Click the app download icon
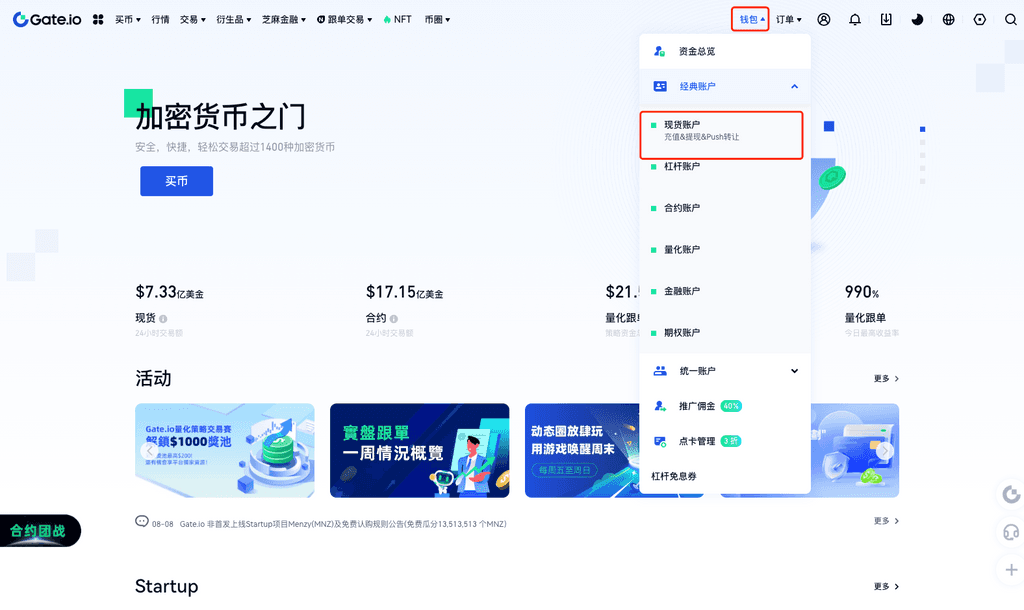Viewport: 1024px width, 610px height. pyautogui.click(x=886, y=19)
